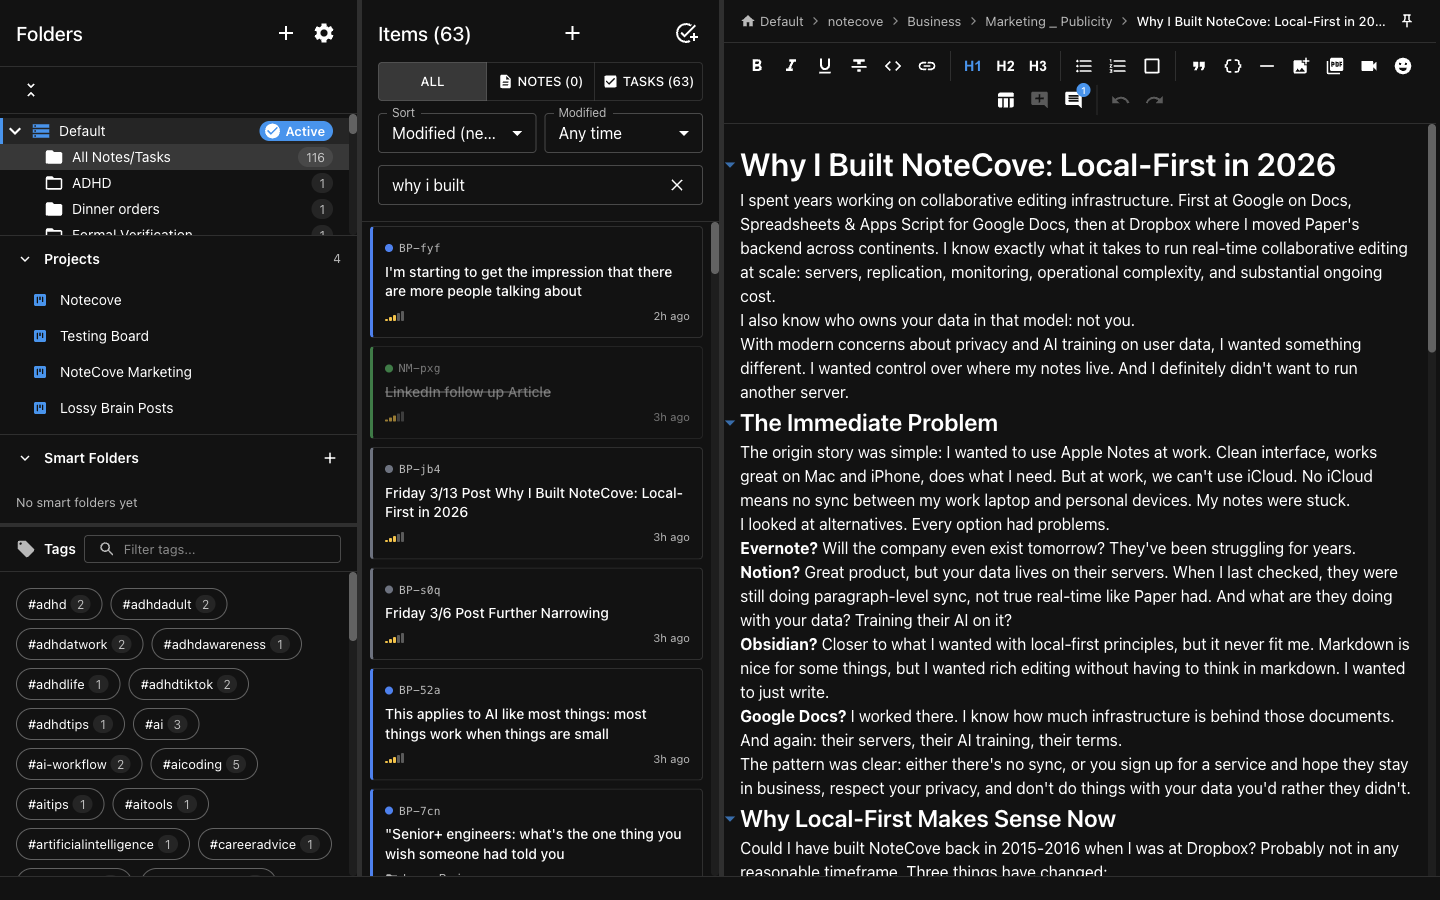Filter by the #aicoding tag
This screenshot has width=1440, height=900.
204,764
